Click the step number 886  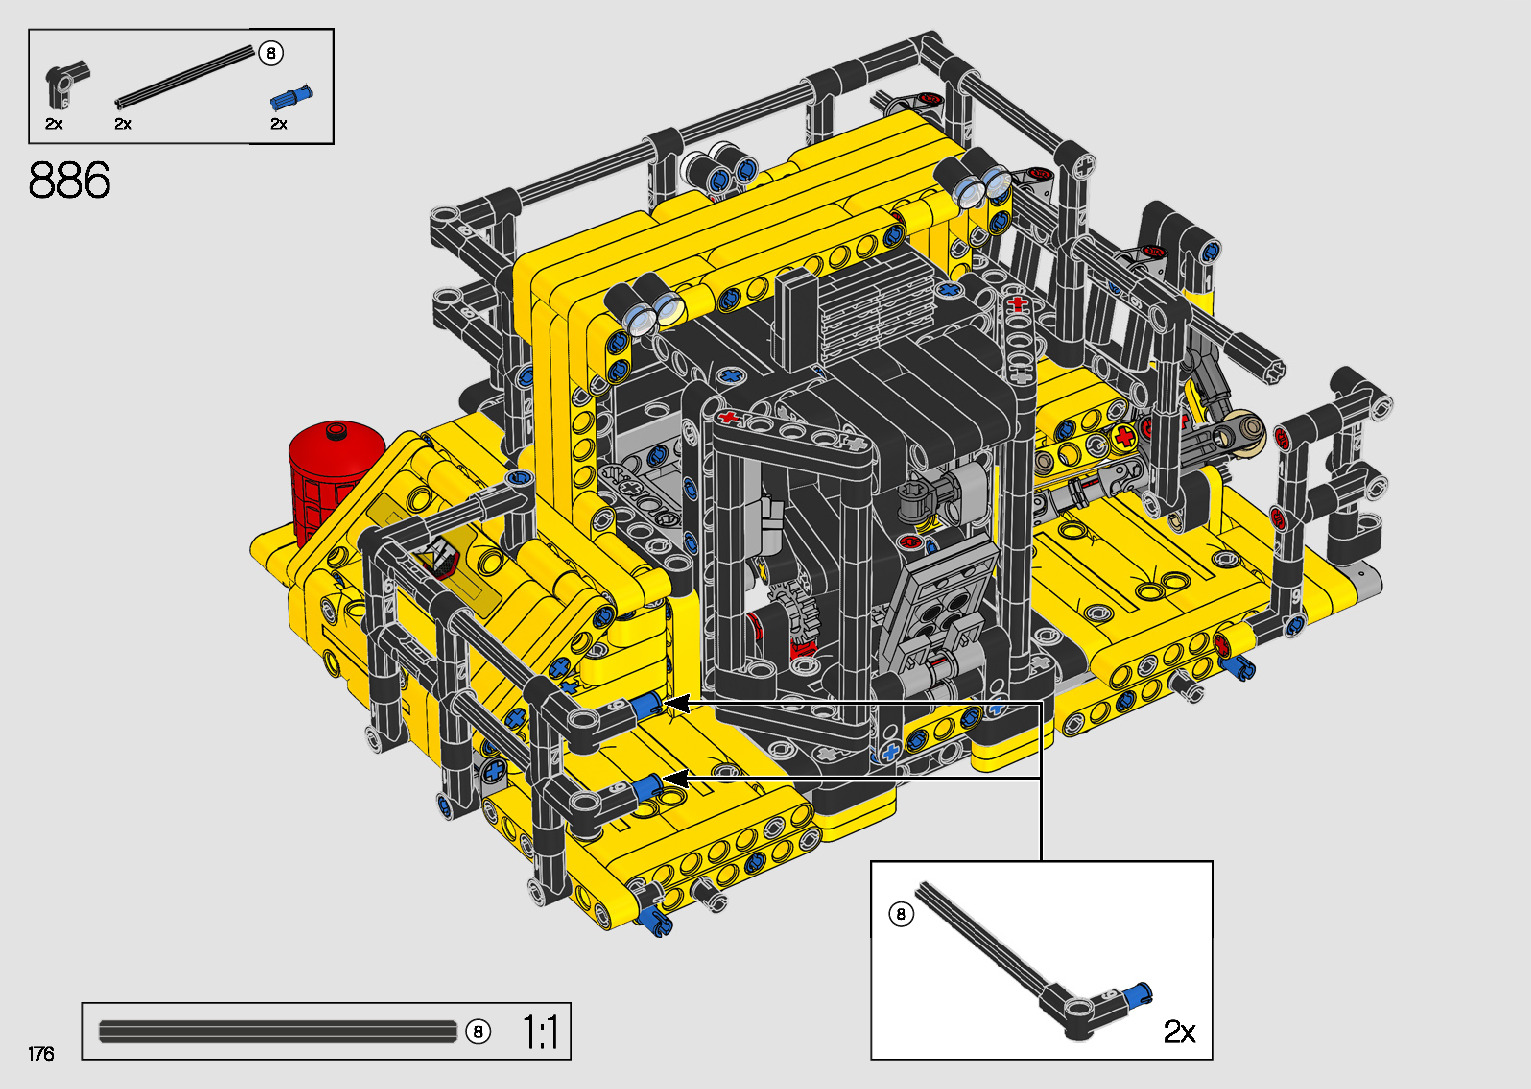69,181
